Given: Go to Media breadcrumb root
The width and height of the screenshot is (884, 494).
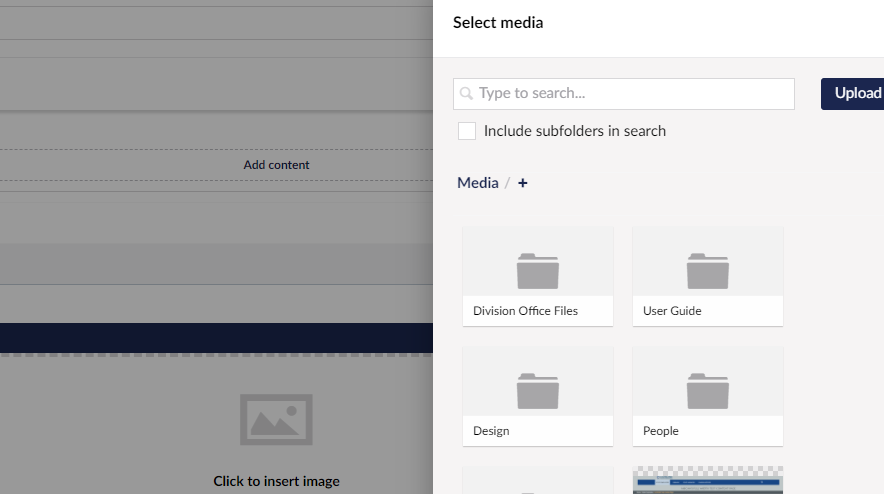Looking at the screenshot, I should click(x=478, y=183).
